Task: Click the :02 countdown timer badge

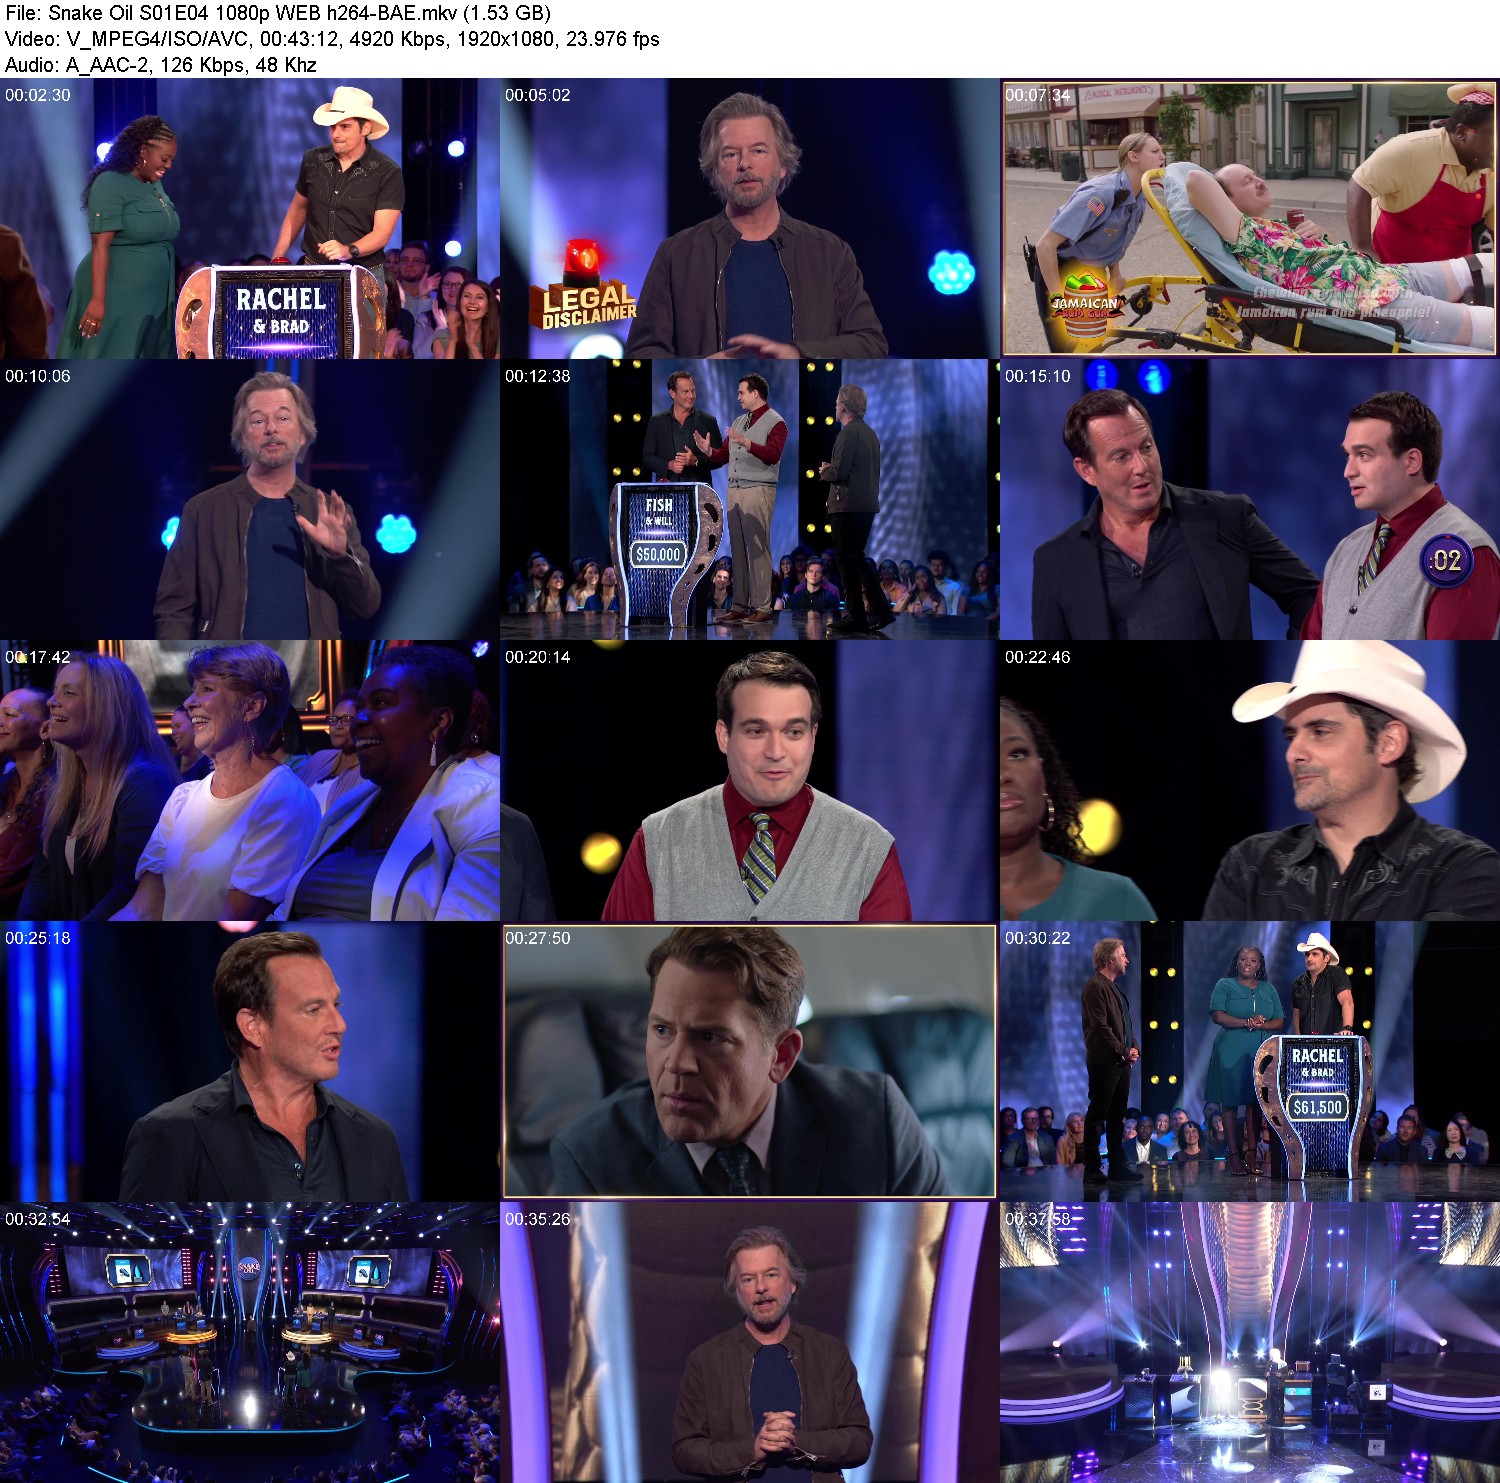Action: pos(1445,560)
